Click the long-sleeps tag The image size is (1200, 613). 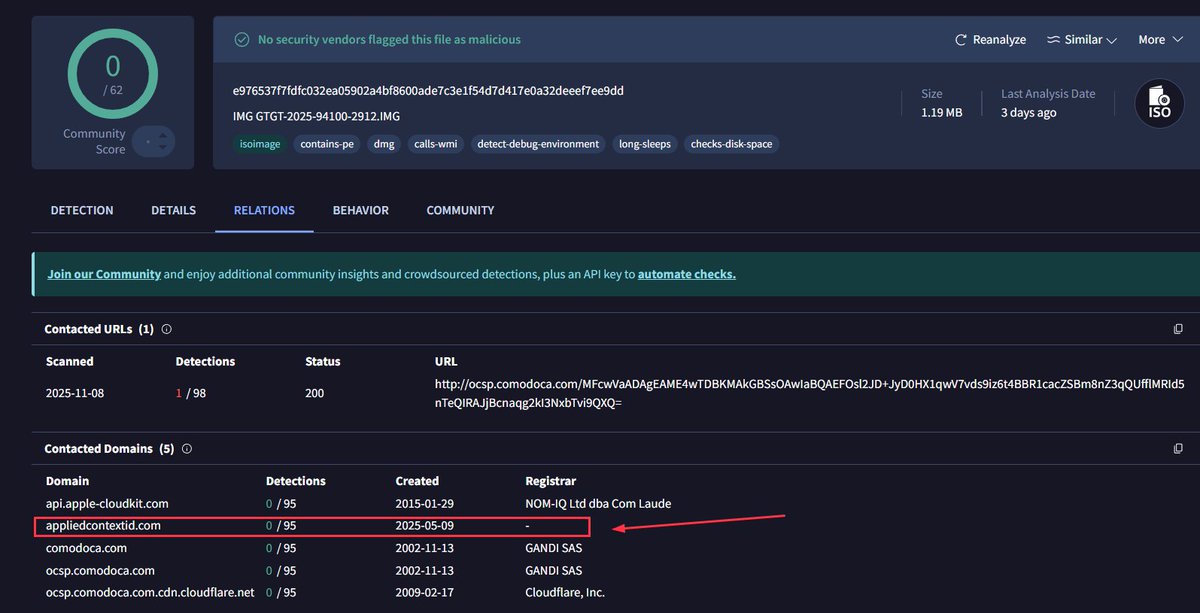(645, 144)
